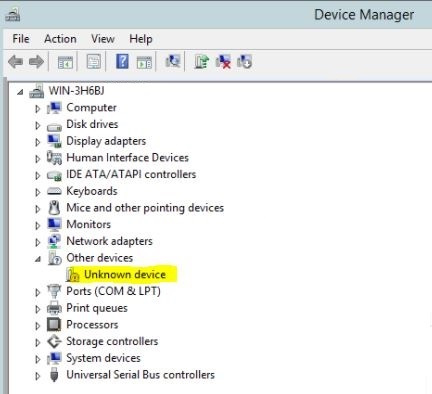
Task: Collapse the Other devices node
Action: tap(38, 259)
